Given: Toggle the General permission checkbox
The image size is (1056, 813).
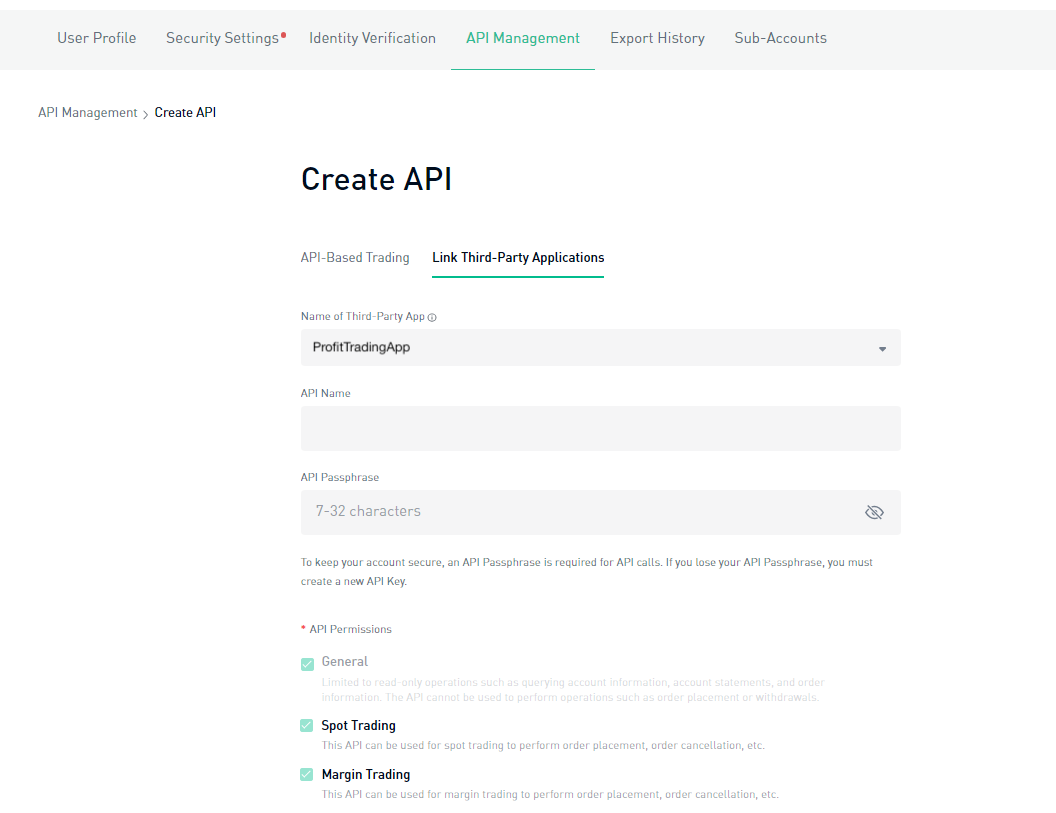Looking at the screenshot, I should pos(307,663).
